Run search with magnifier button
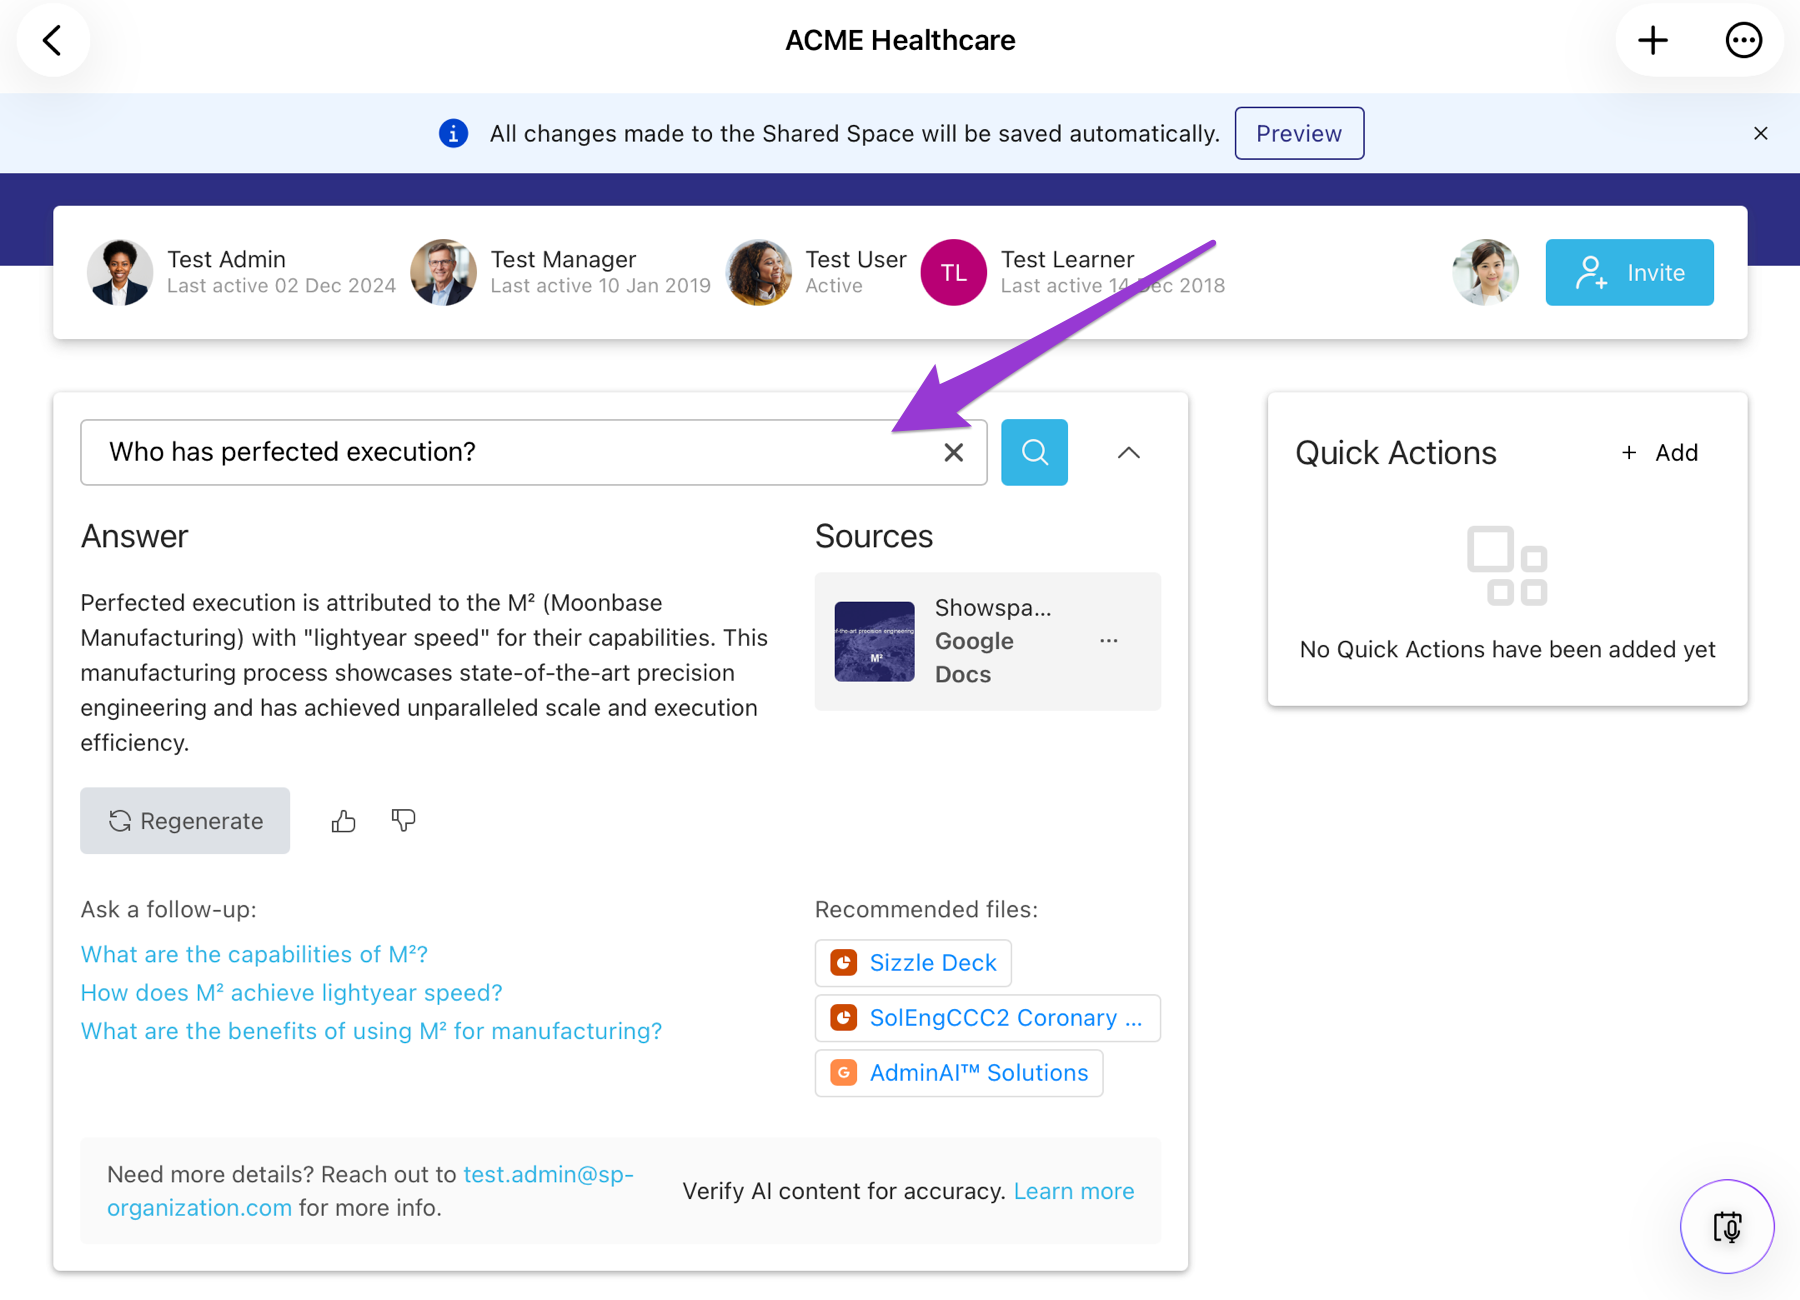 (1034, 452)
